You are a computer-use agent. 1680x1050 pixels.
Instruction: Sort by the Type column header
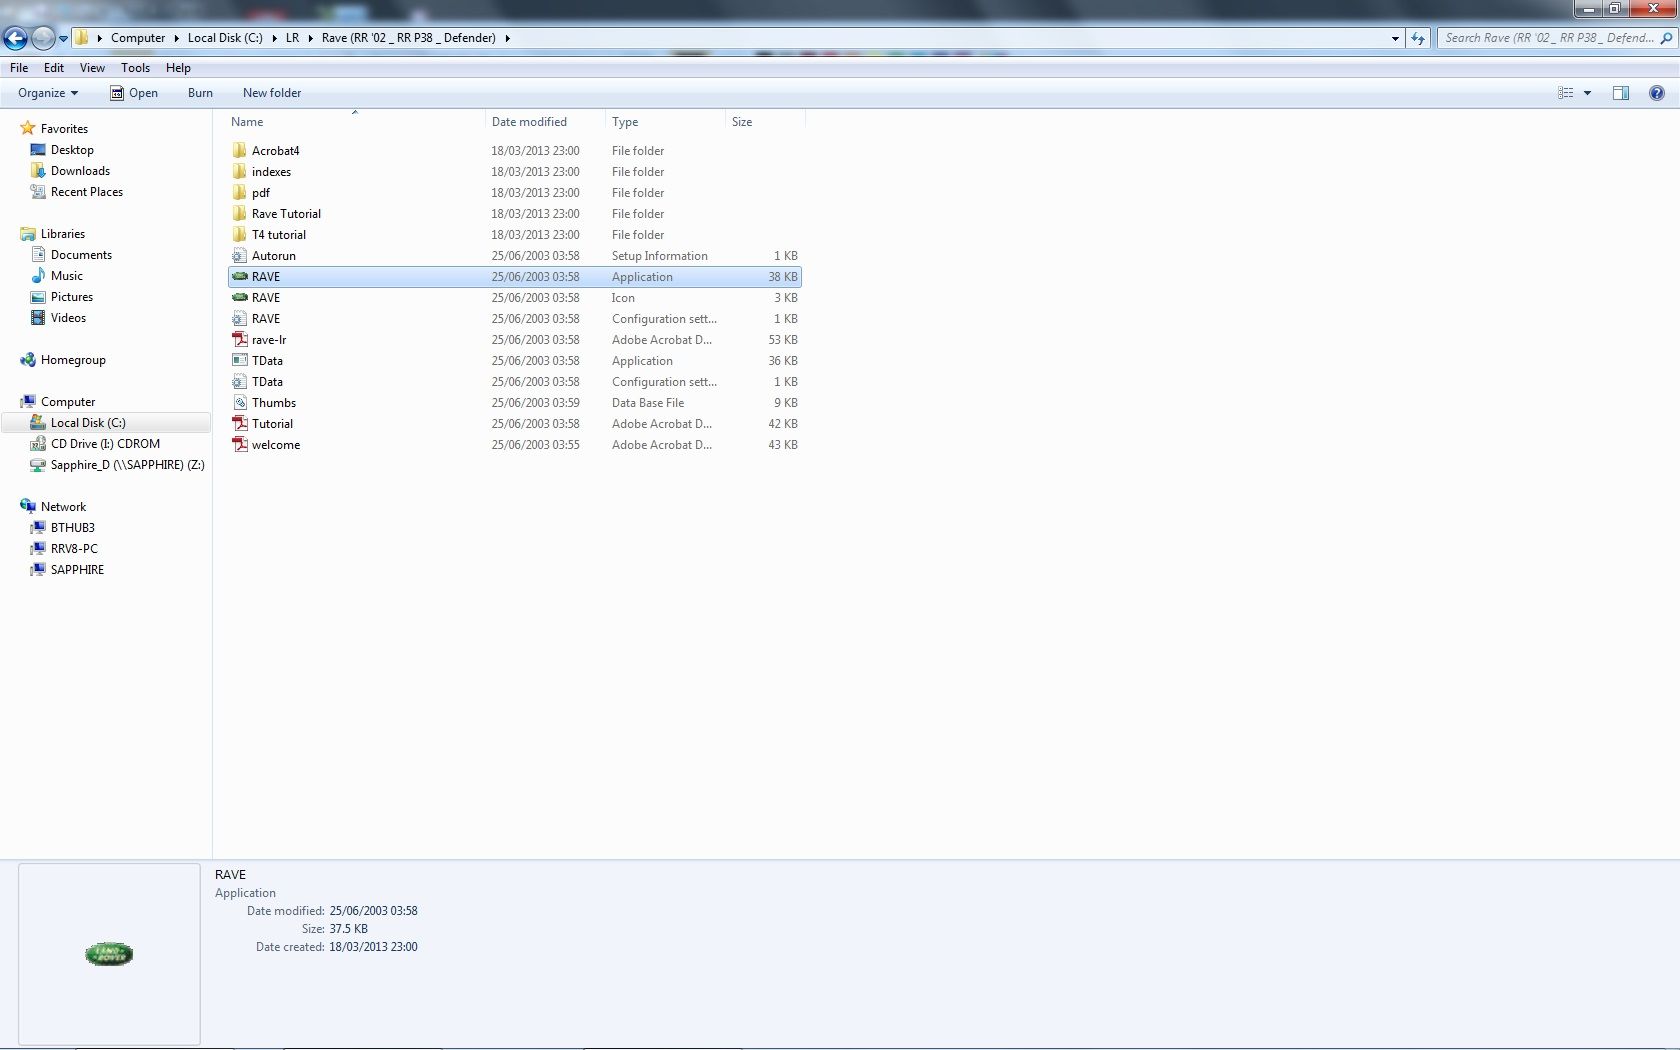tap(665, 122)
